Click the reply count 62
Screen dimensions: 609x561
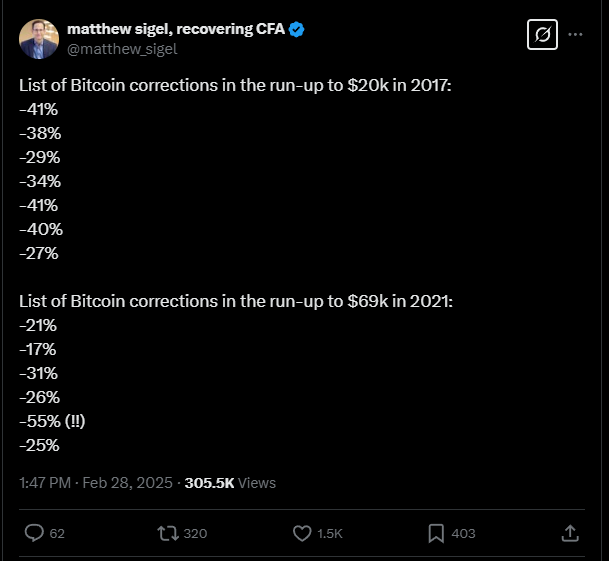pyautogui.click(x=57, y=533)
